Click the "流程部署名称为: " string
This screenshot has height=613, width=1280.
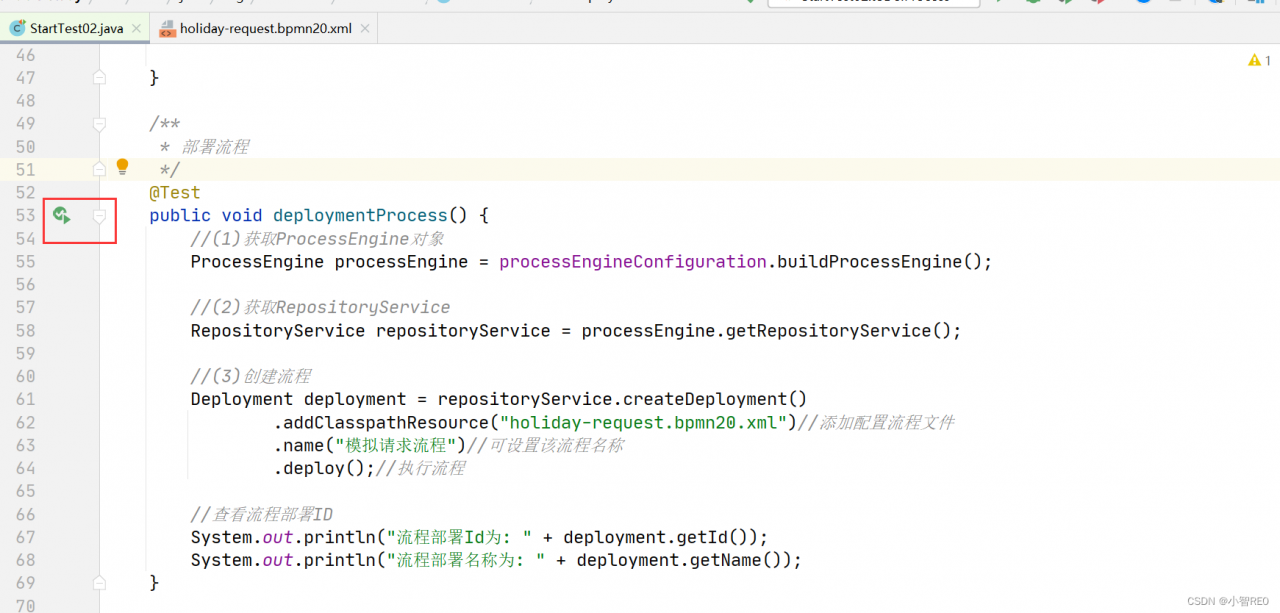[x=466, y=560]
